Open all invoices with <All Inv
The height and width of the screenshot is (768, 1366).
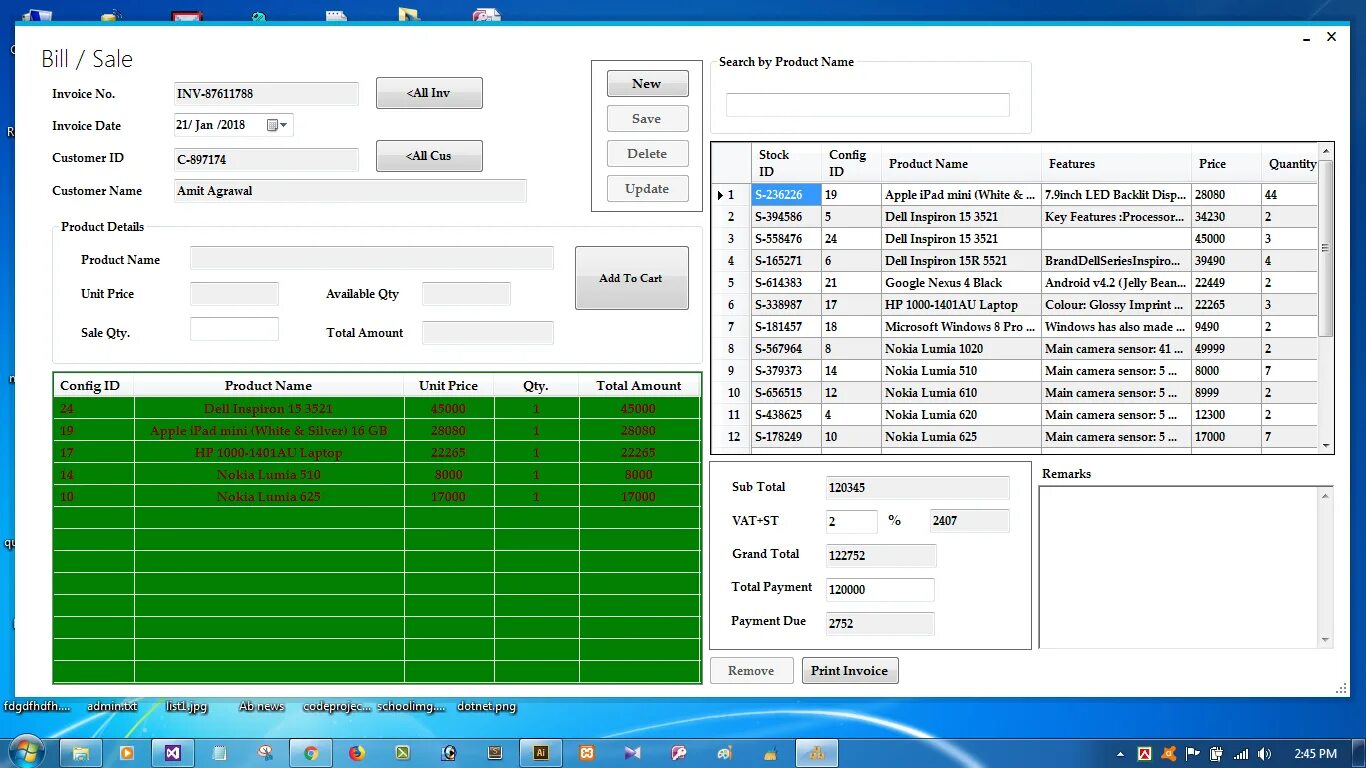pos(429,93)
